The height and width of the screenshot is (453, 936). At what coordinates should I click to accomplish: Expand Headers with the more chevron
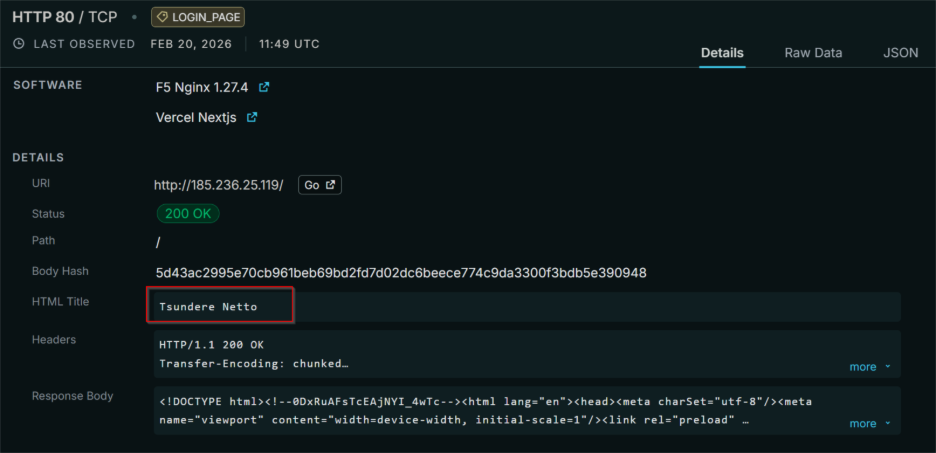pyautogui.click(x=869, y=367)
